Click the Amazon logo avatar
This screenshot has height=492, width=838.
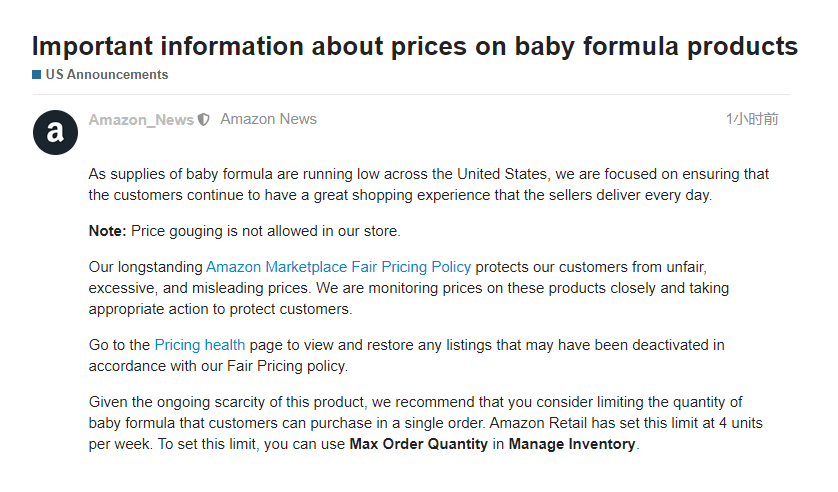point(55,132)
